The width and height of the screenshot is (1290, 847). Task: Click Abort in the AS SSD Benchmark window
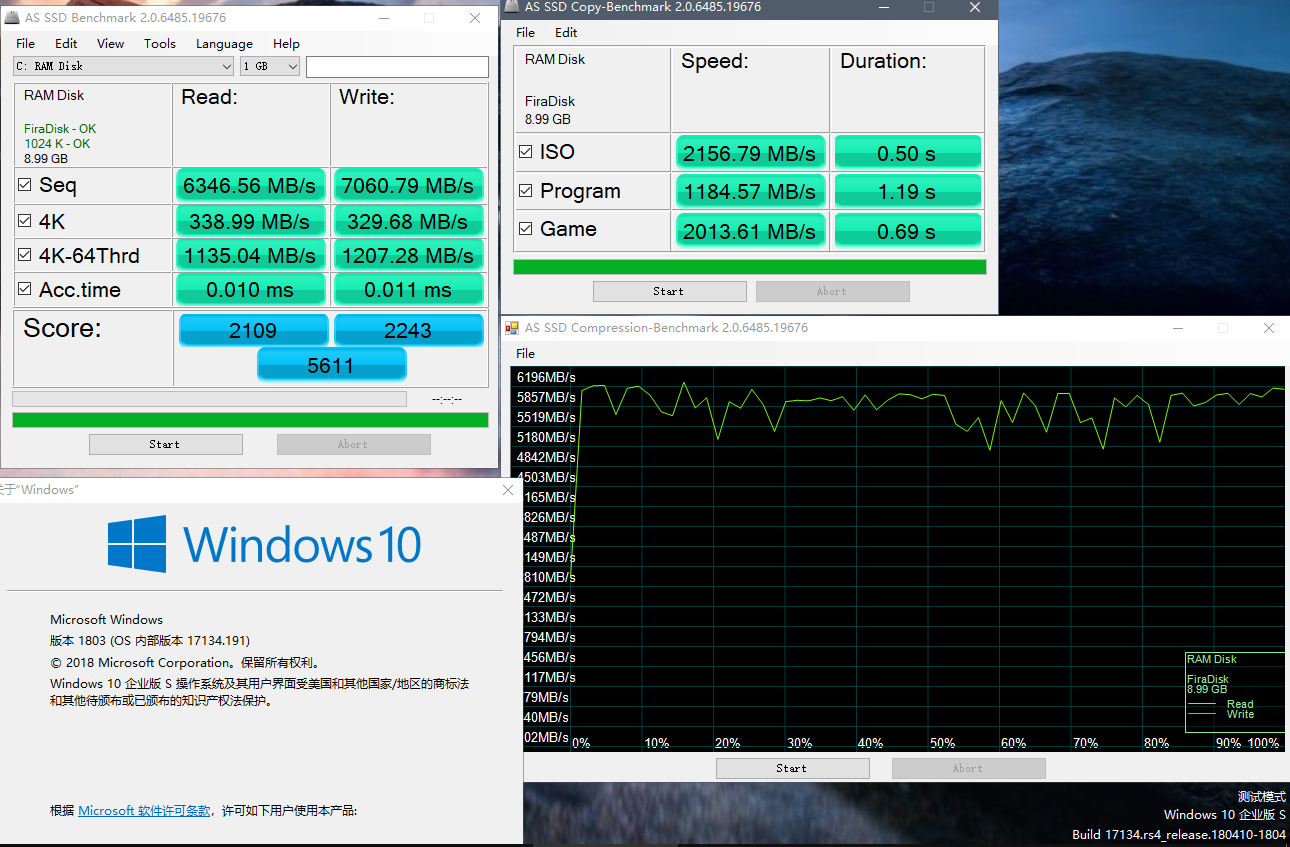coord(354,445)
